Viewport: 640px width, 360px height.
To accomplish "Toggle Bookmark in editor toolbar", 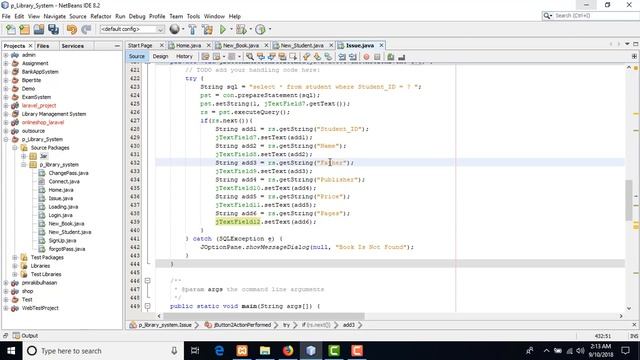I will pyautogui.click(x=327, y=57).
